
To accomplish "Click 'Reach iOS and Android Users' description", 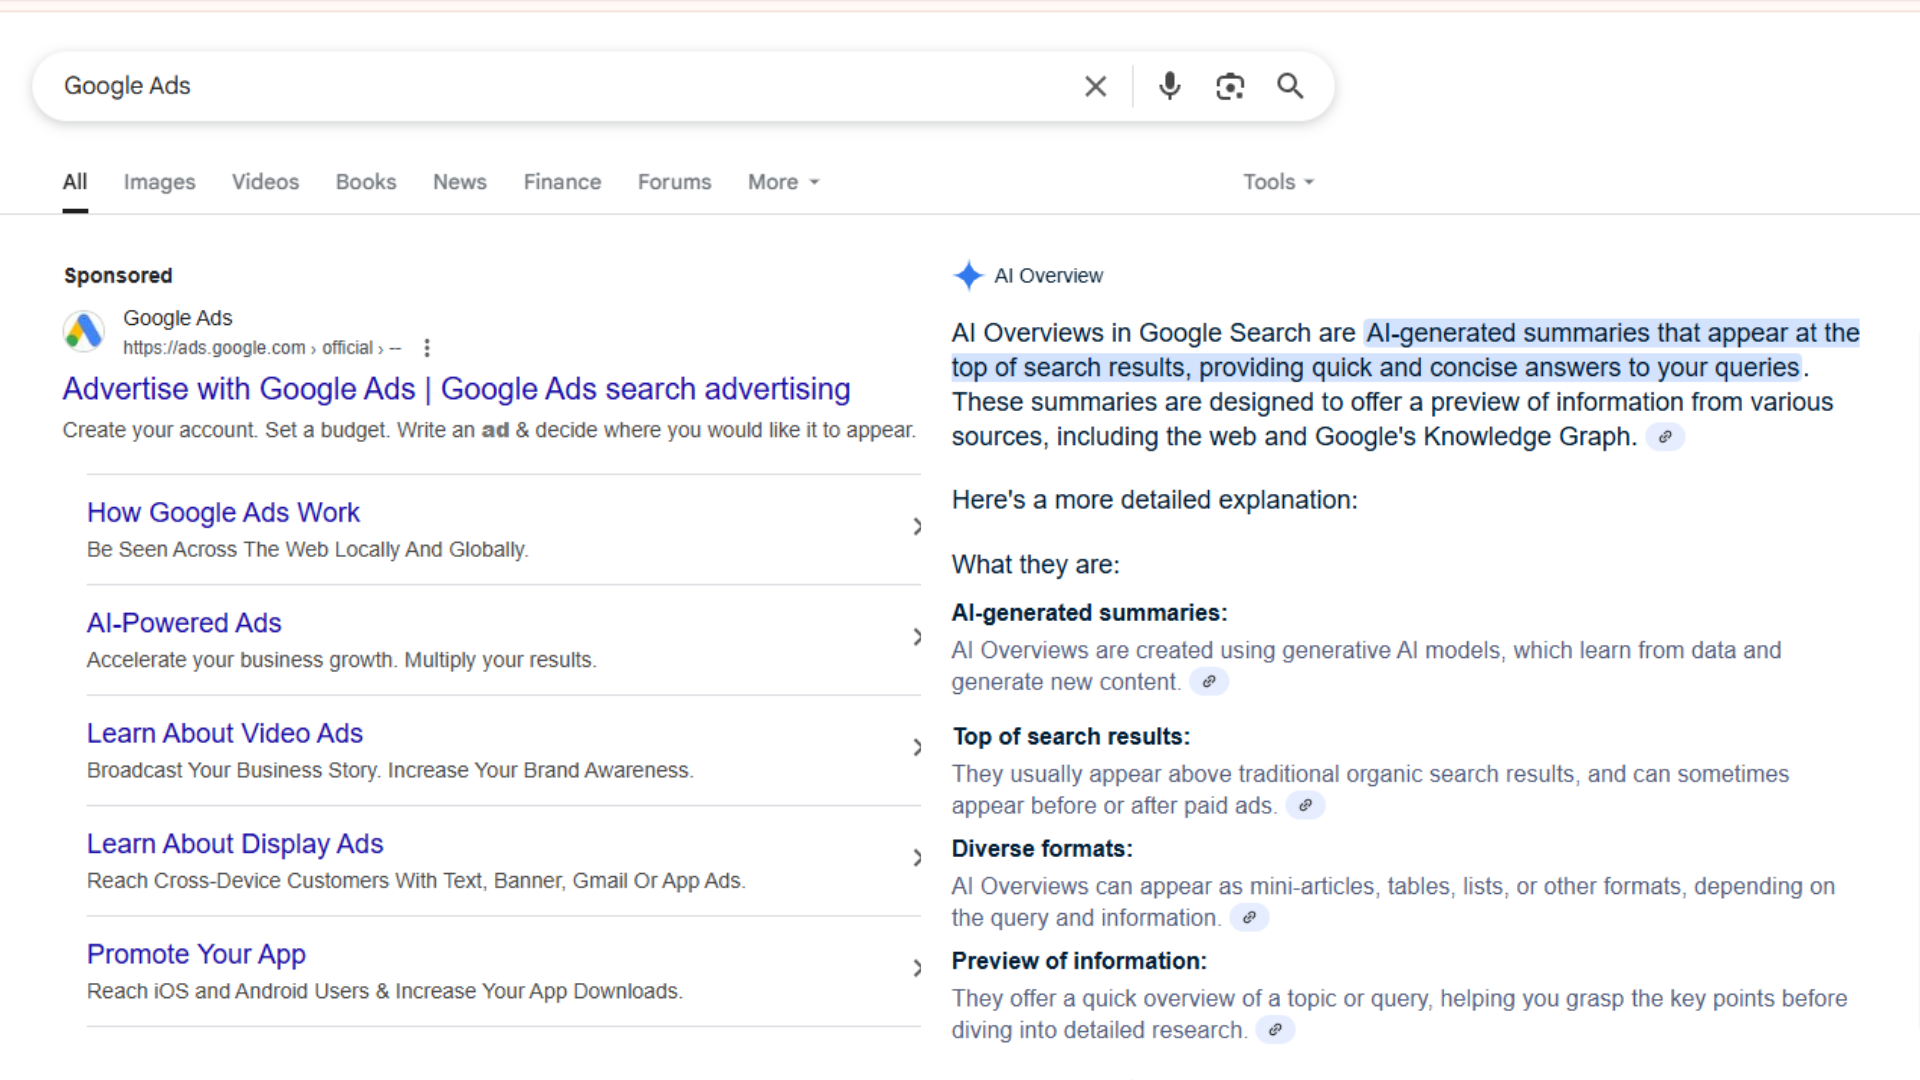I will point(385,991).
